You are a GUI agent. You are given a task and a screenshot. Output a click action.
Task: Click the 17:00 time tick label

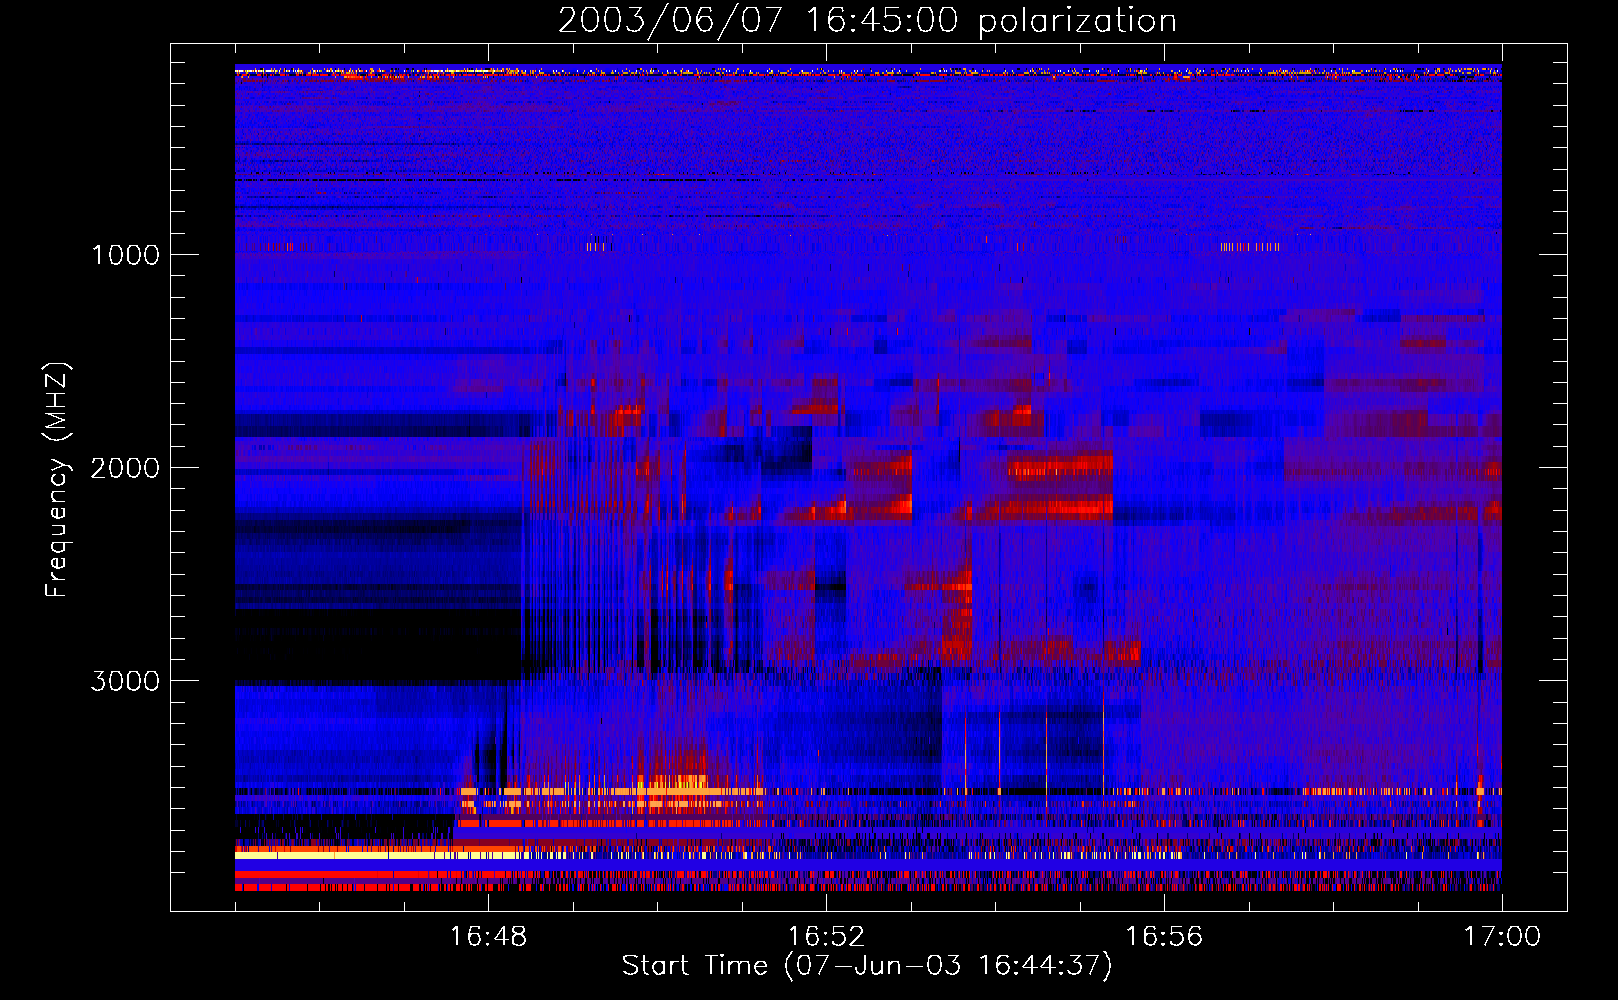click(1502, 936)
